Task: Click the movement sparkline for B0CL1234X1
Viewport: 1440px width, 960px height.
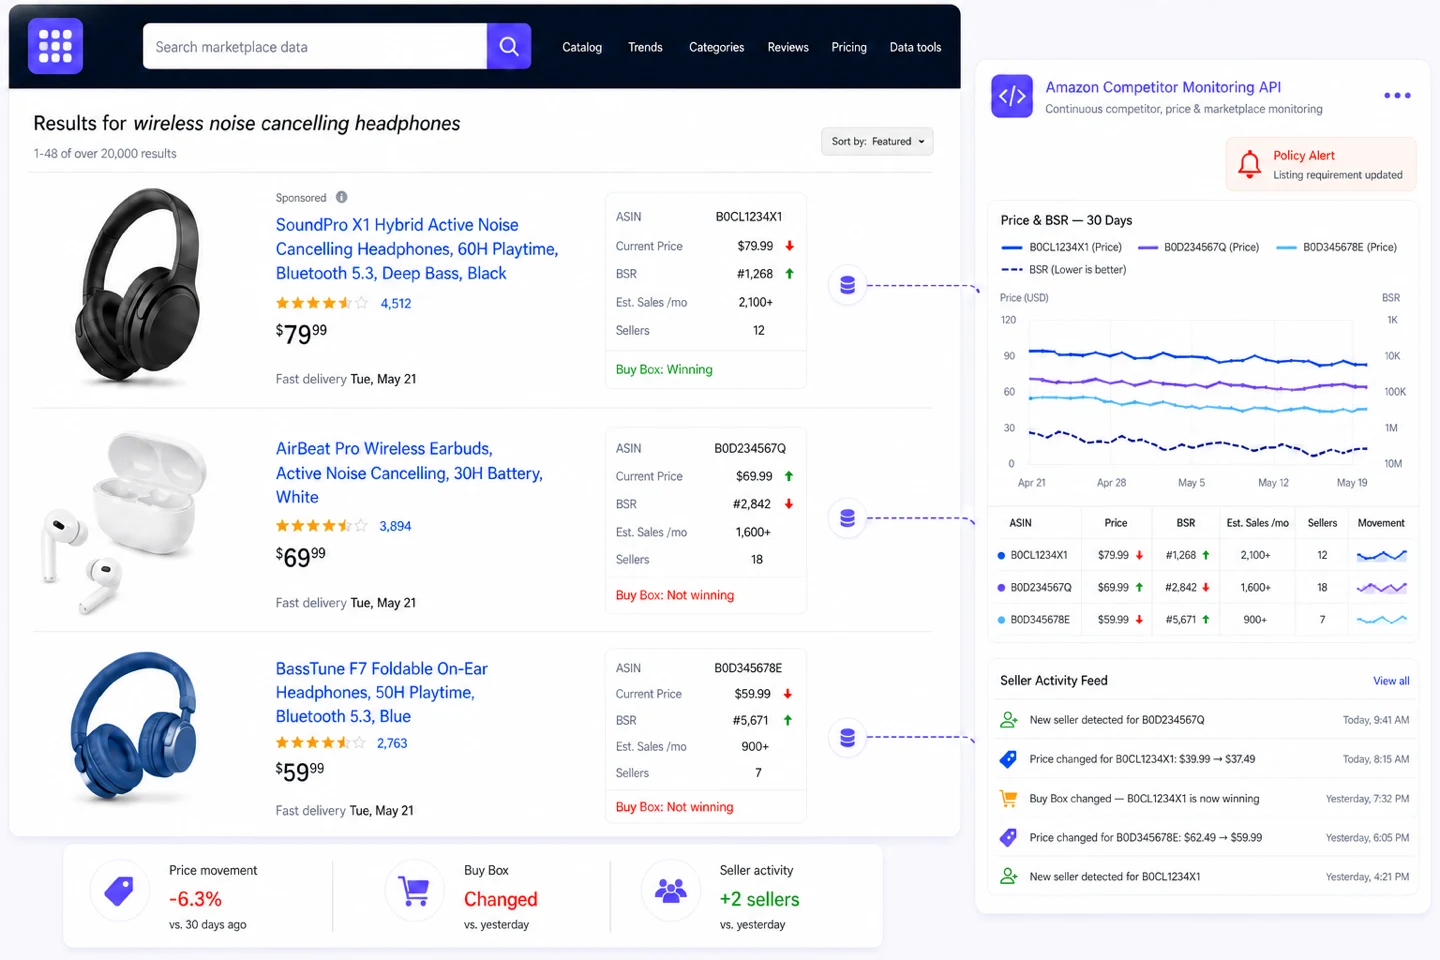Action: [1381, 555]
